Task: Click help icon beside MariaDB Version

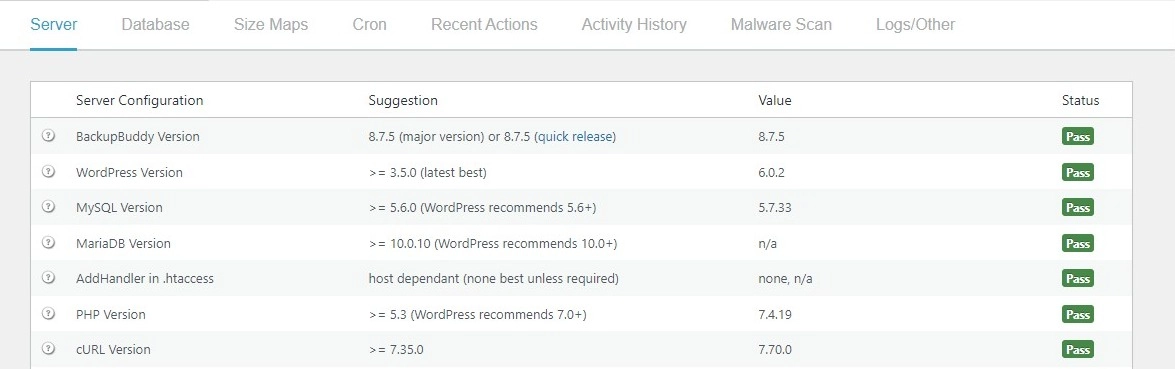Action: click(x=49, y=243)
